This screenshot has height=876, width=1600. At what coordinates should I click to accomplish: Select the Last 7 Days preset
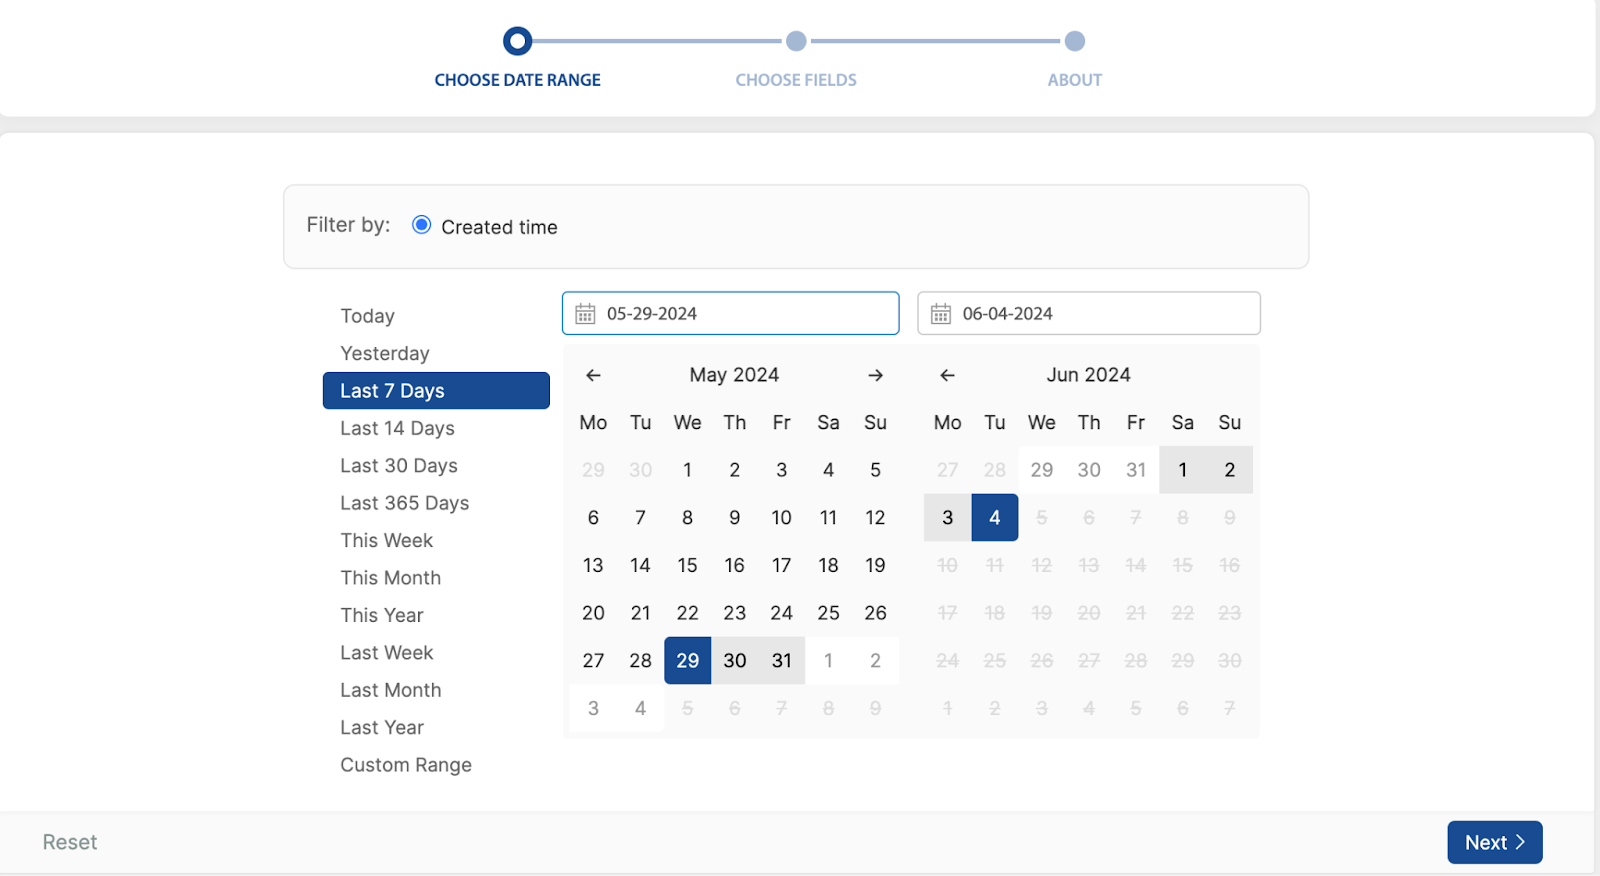(436, 391)
